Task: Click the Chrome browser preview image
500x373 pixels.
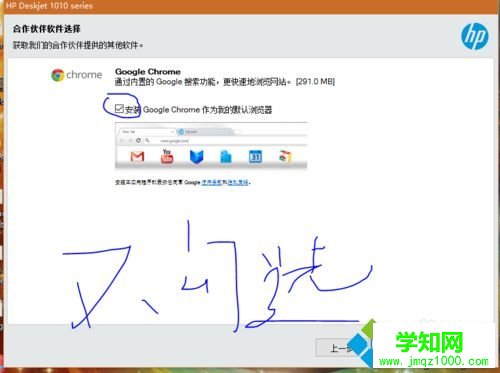Action: 211,146
